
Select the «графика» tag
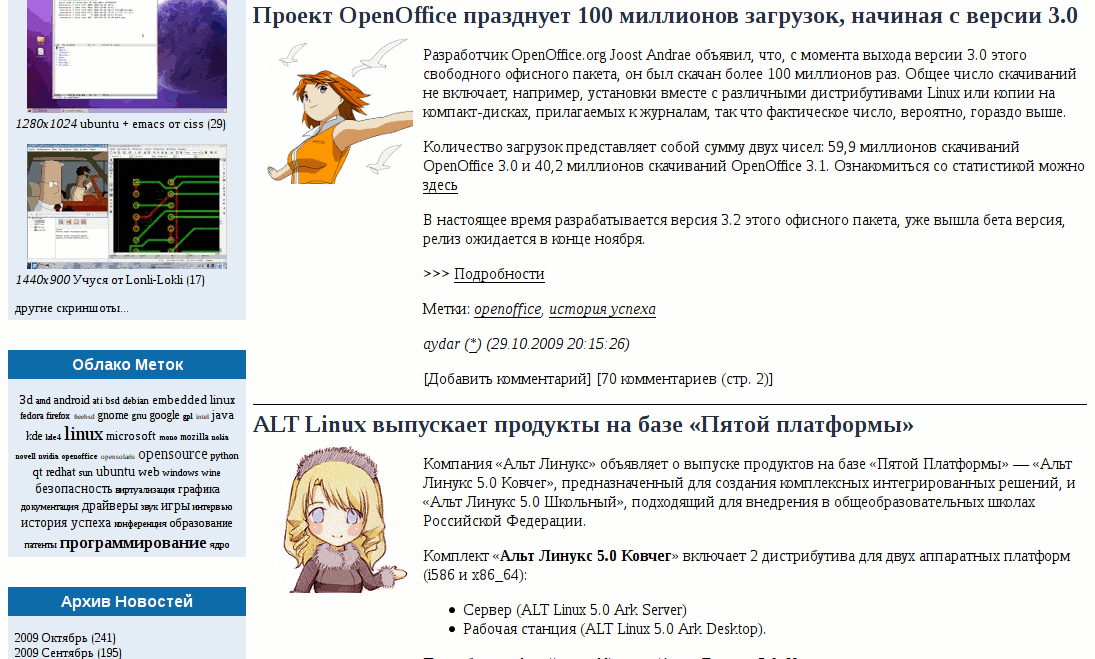[x=198, y=489]
